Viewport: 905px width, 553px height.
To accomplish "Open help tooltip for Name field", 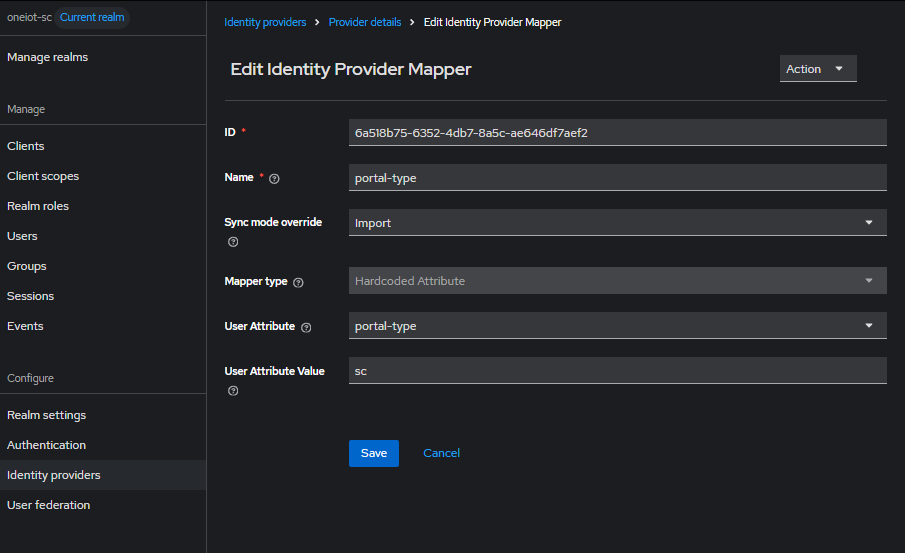I will [x=274, y=179].
